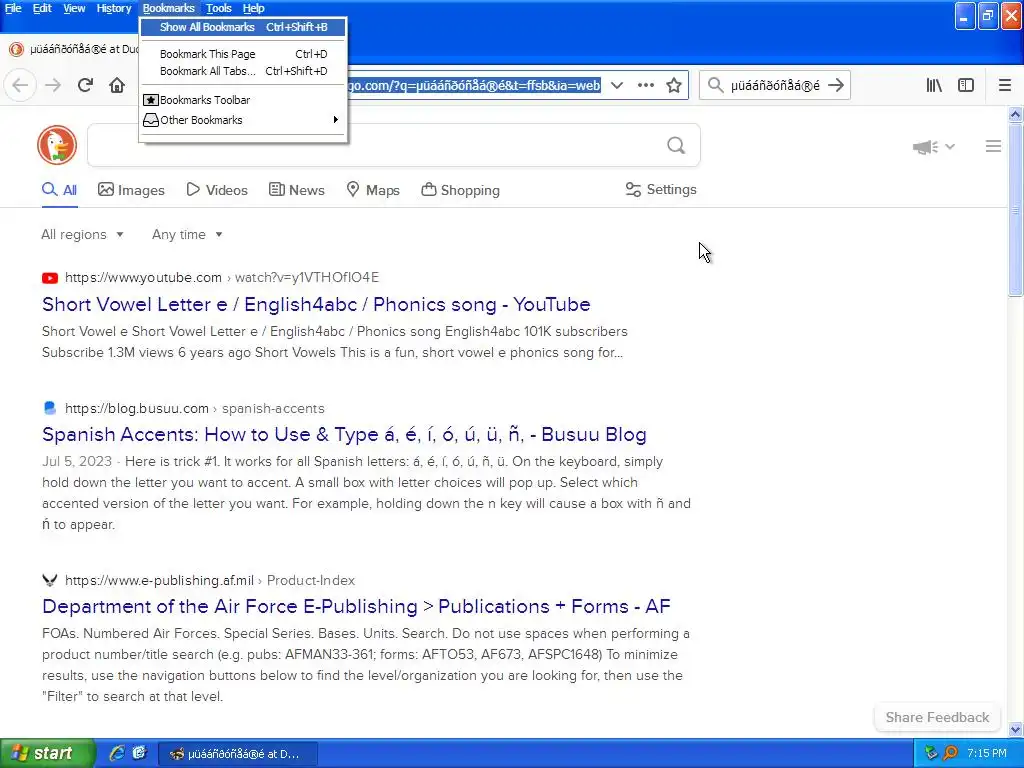Viewport: 1024px width, 768px height.
Task: Switch to the News results tab
Action: pyautogui.click(x=296, y=190)
